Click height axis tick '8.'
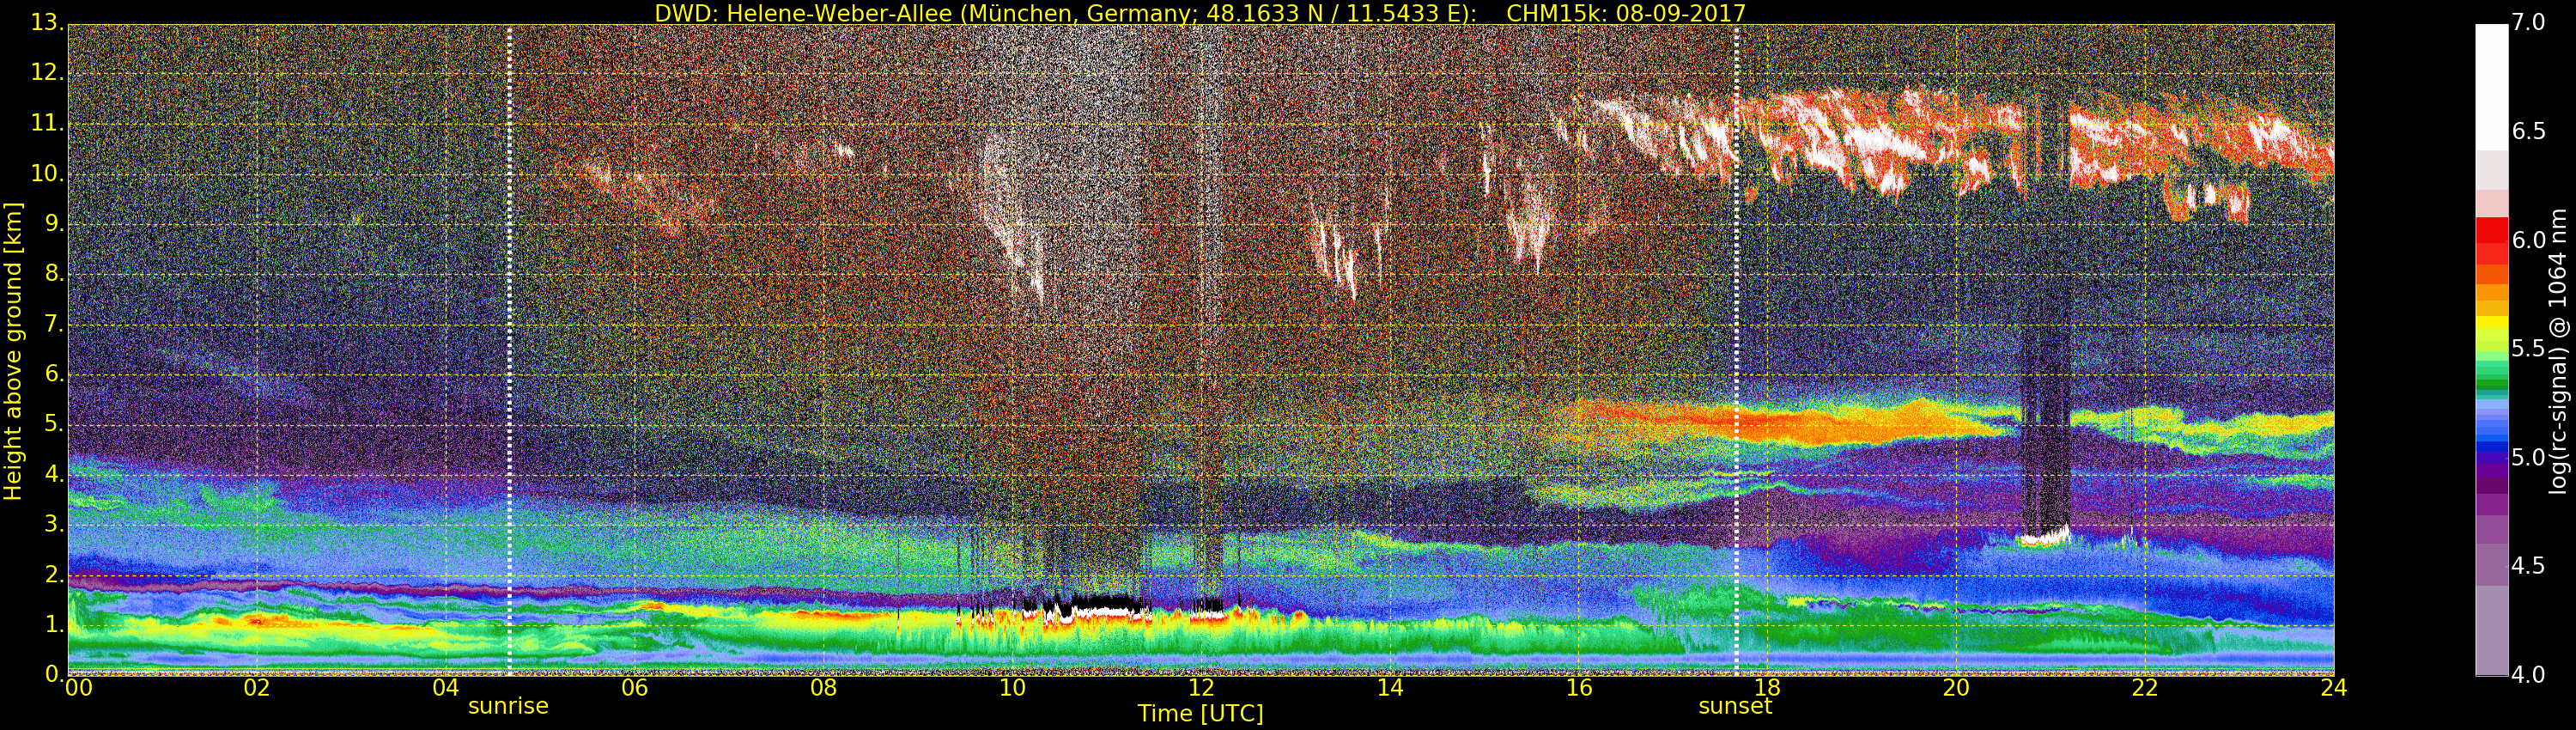 point(53,273)
